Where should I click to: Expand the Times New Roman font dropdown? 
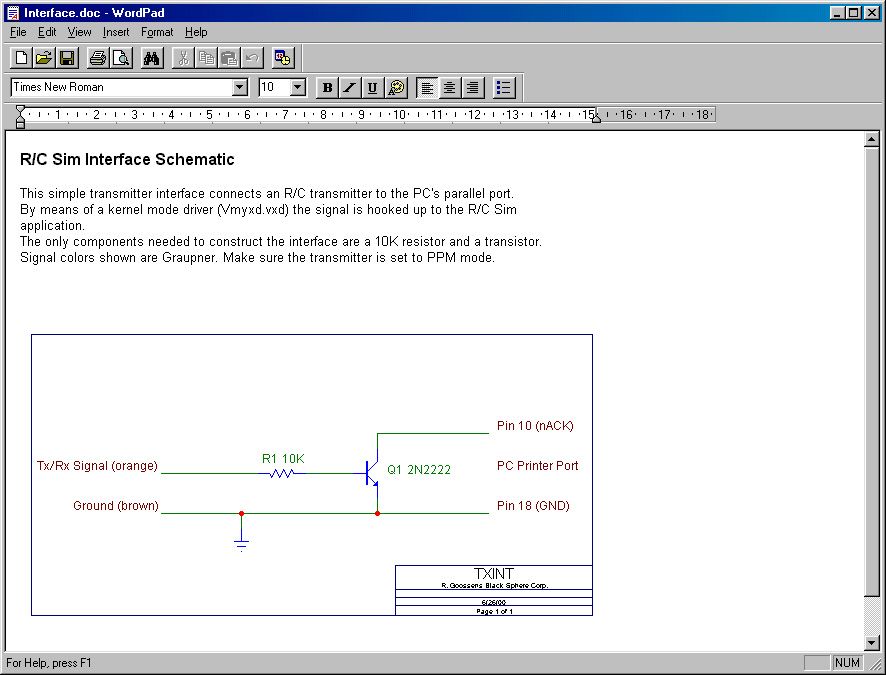coord(240,88)
